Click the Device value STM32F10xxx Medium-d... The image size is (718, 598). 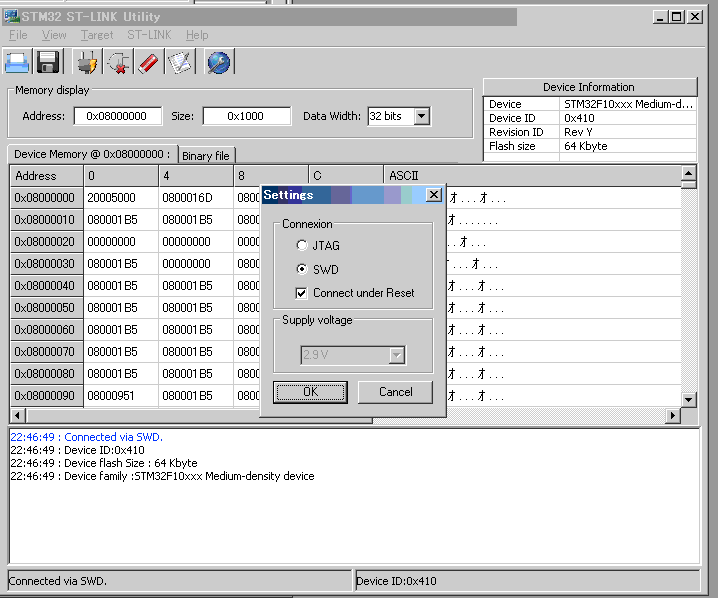[628, 104]
